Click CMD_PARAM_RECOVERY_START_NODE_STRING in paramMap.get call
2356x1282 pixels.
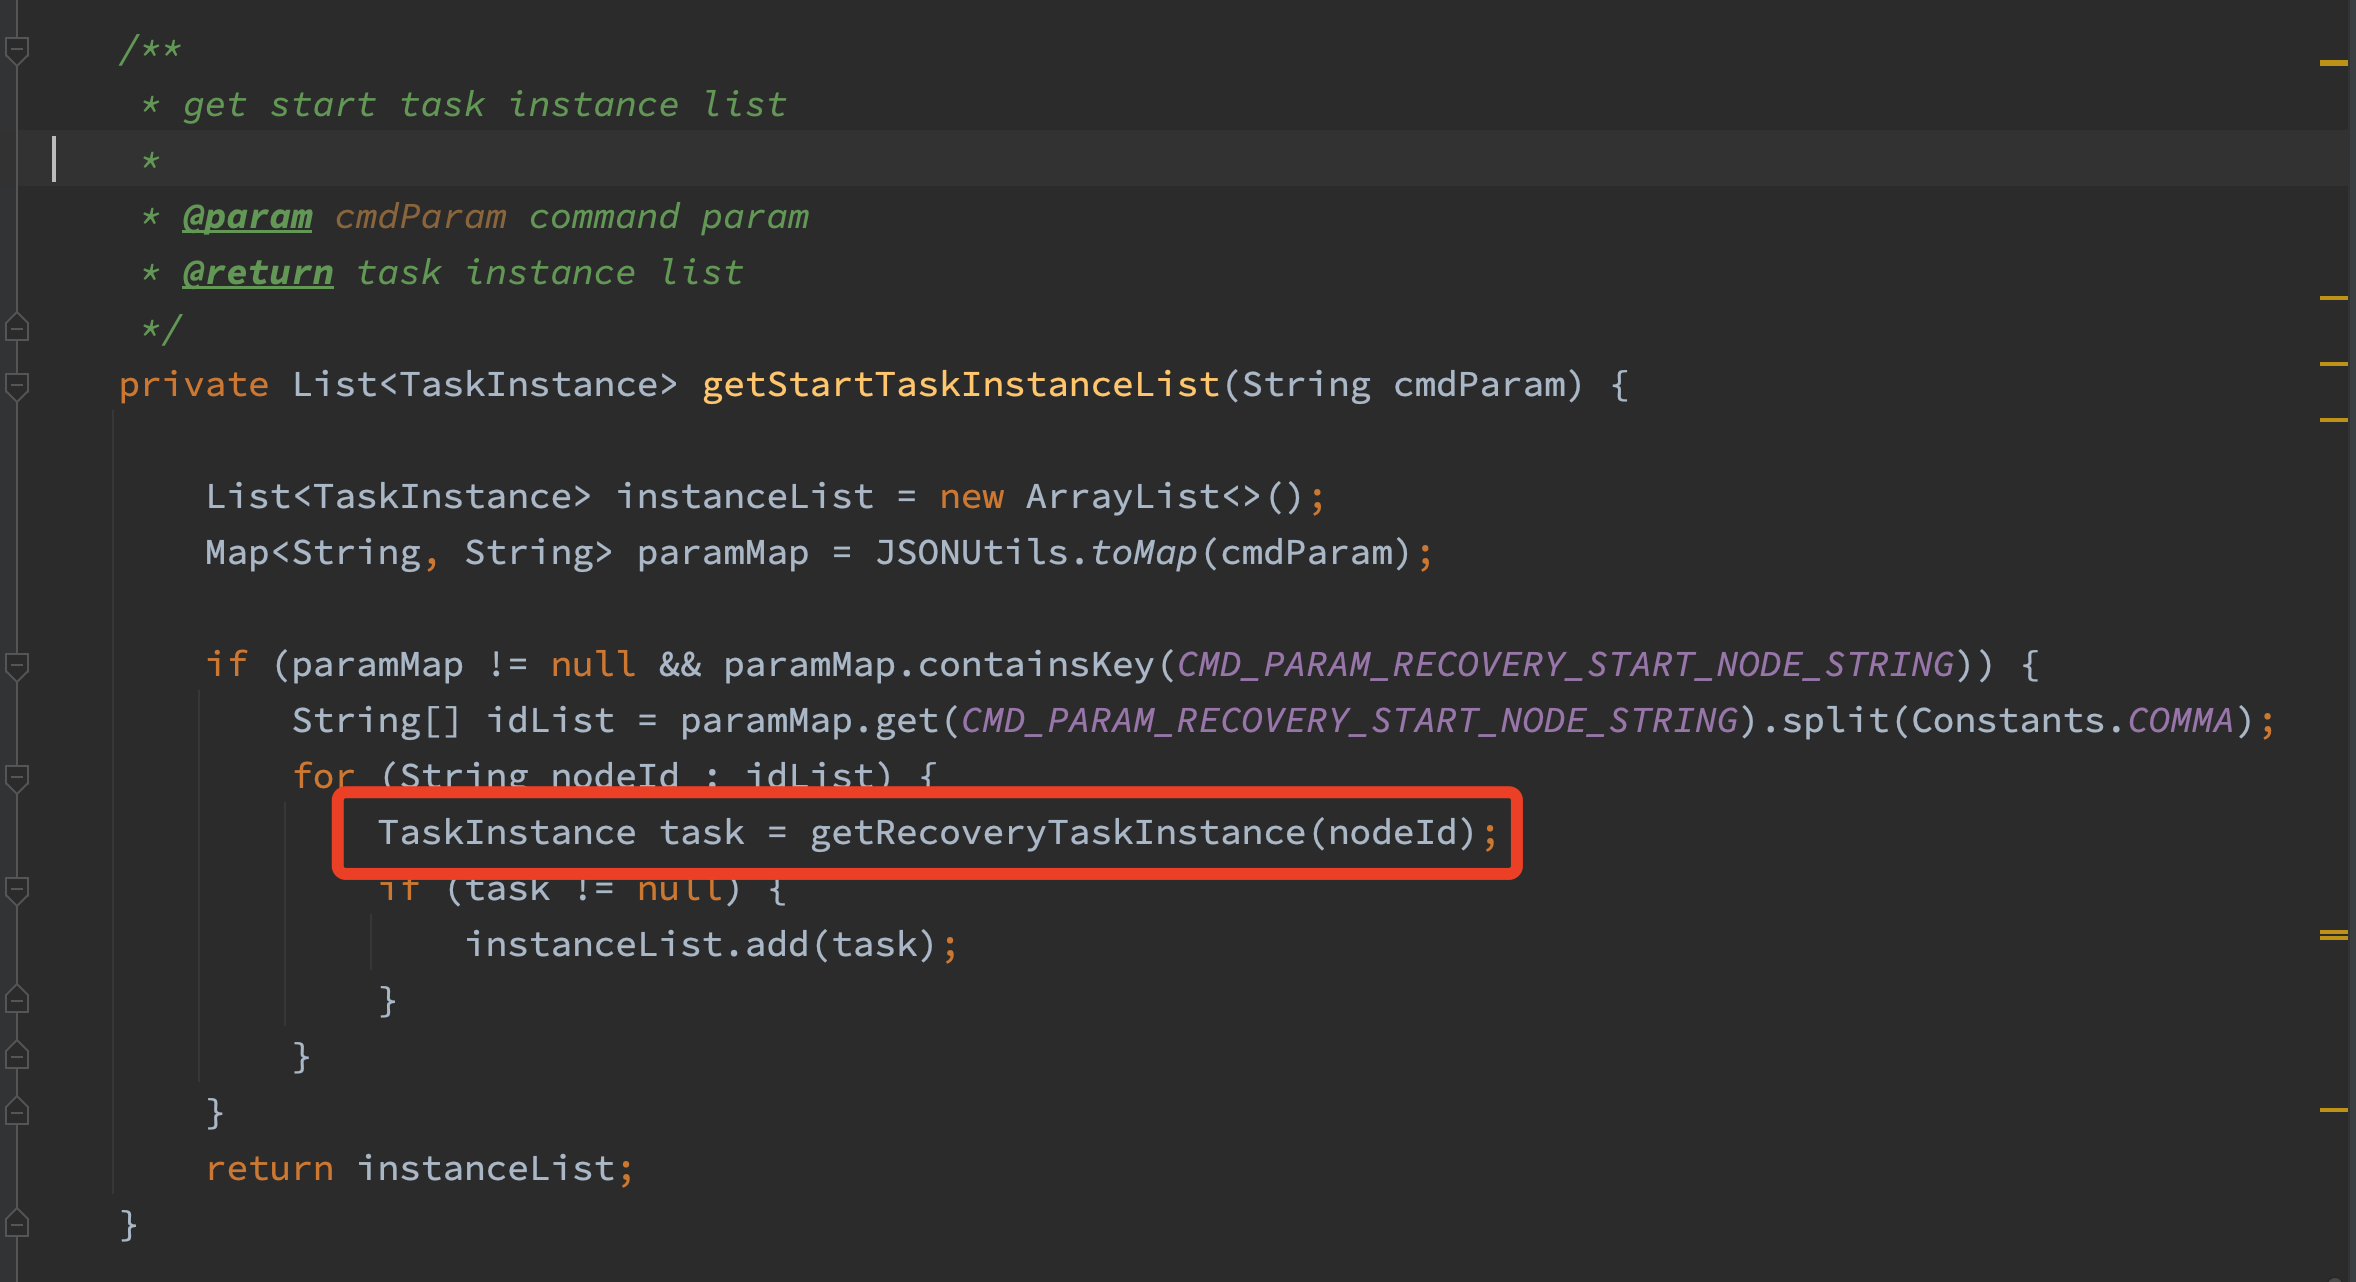click(x=1350, y=721)
